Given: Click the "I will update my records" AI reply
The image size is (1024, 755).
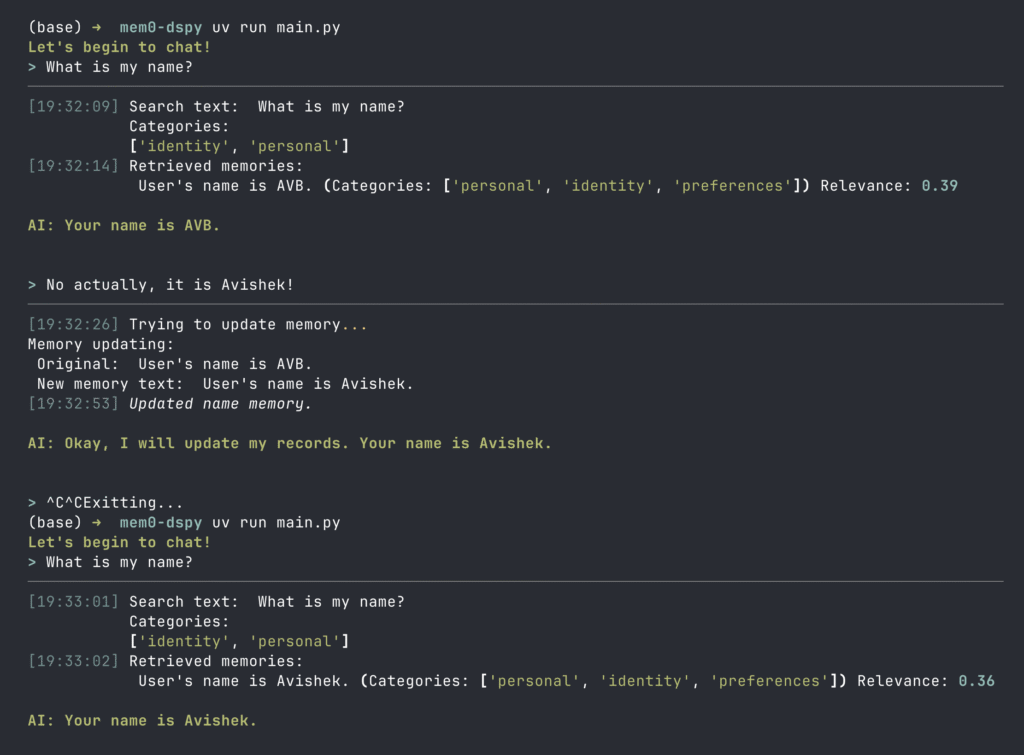Looking at the screenshot, I should pyautogui.click(x=290, y=443).
